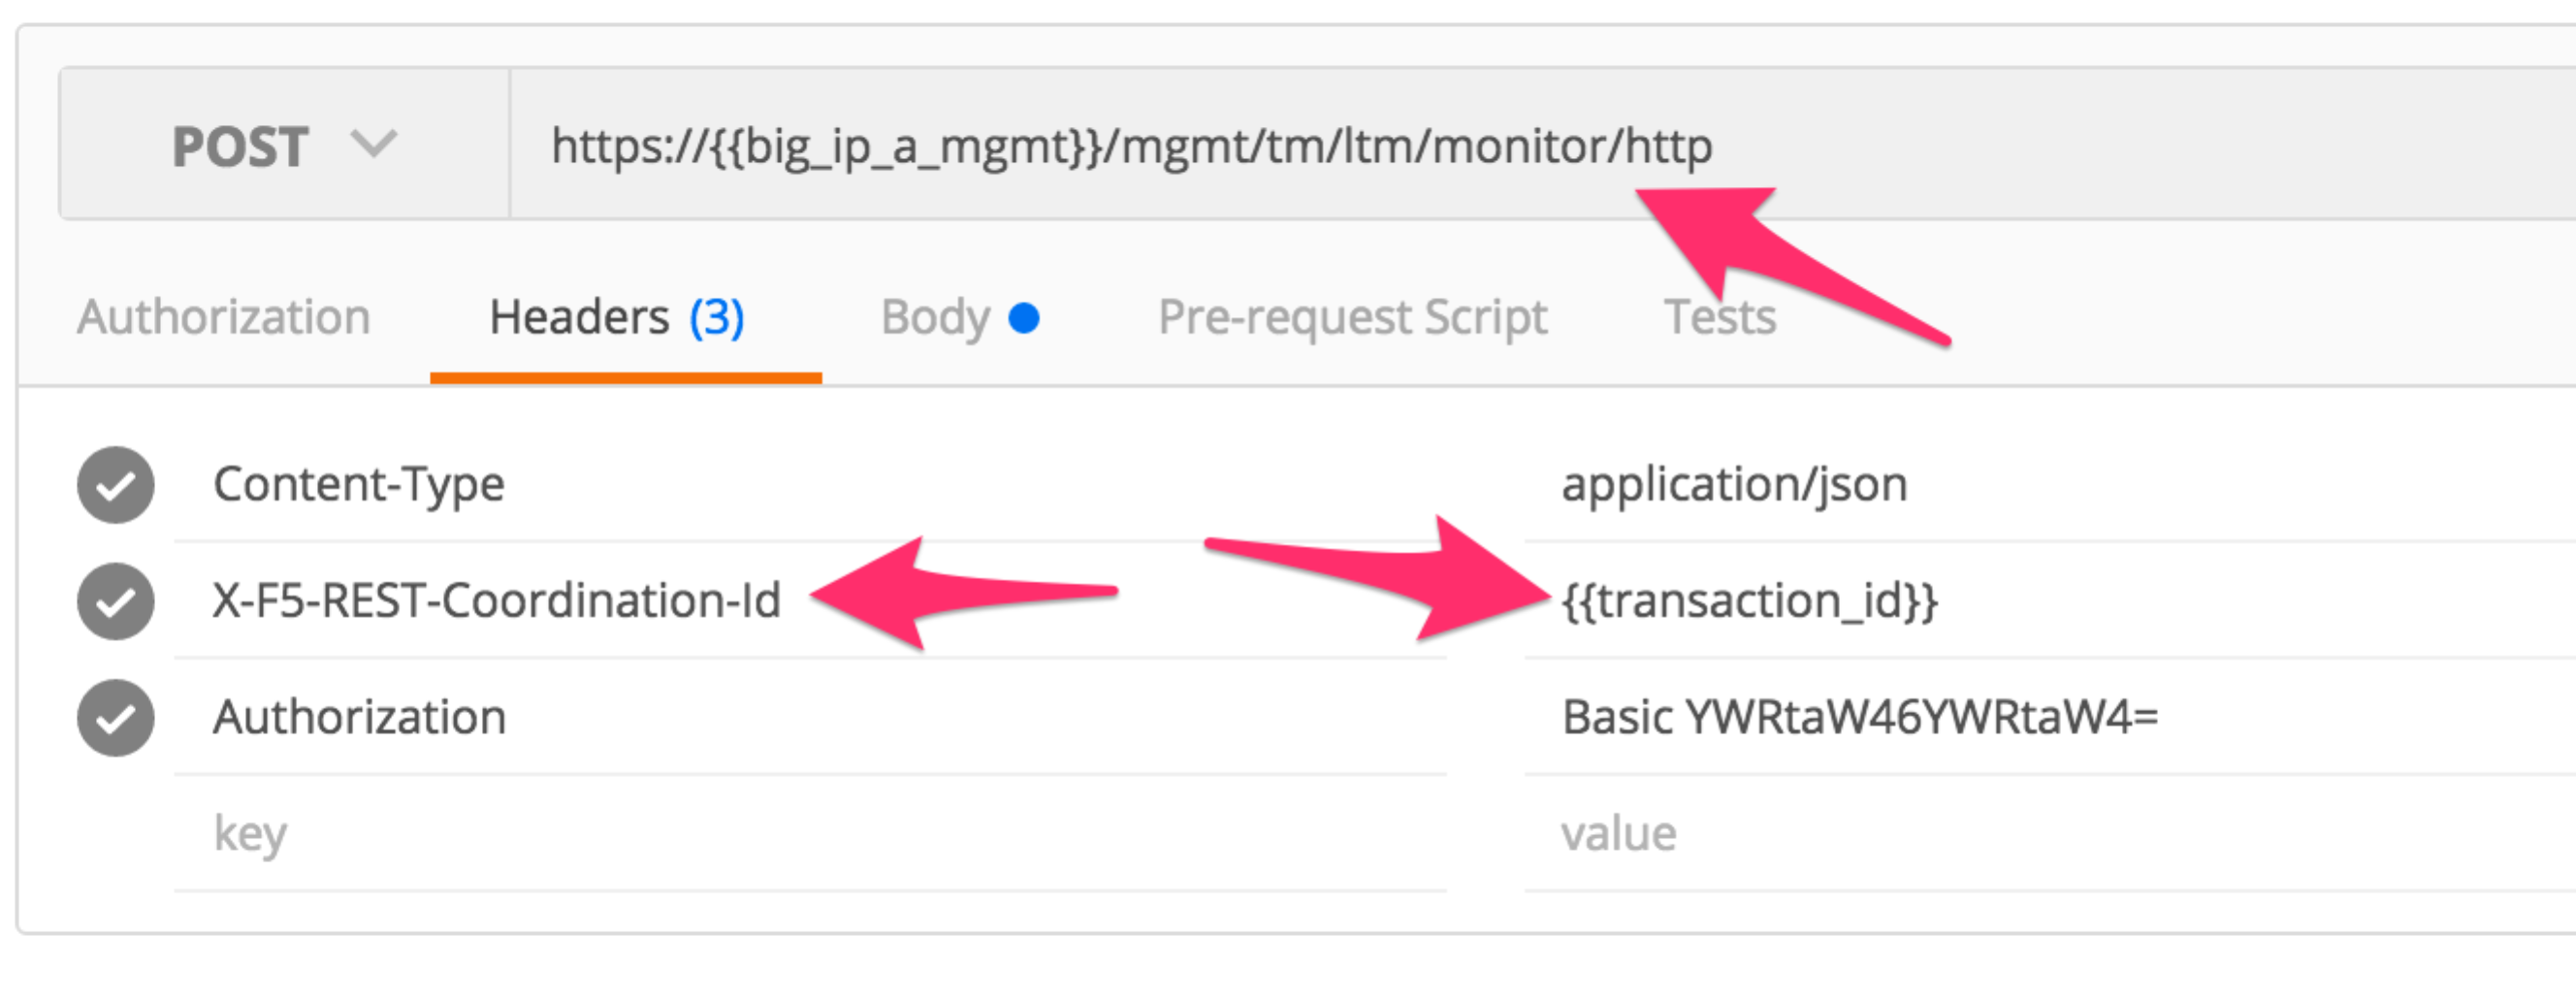Viewport: 2576px width, 1001px height.
Task: Click the Authorization header key field
Action: click(810, 717)
